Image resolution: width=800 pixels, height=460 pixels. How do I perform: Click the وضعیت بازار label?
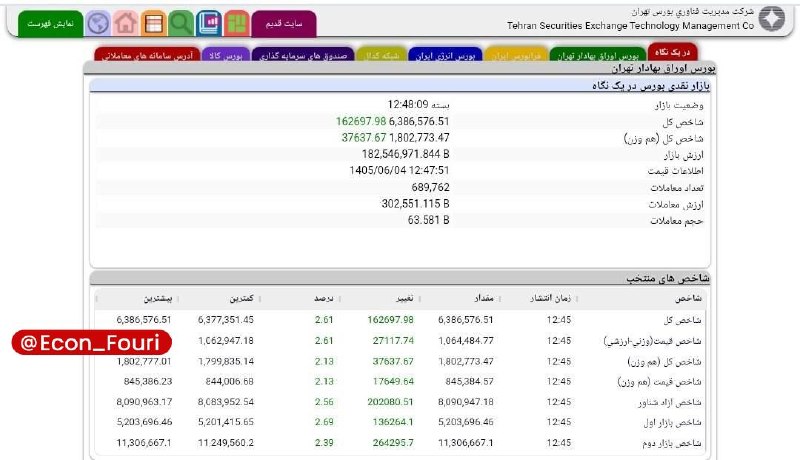(x=679, y=105)
